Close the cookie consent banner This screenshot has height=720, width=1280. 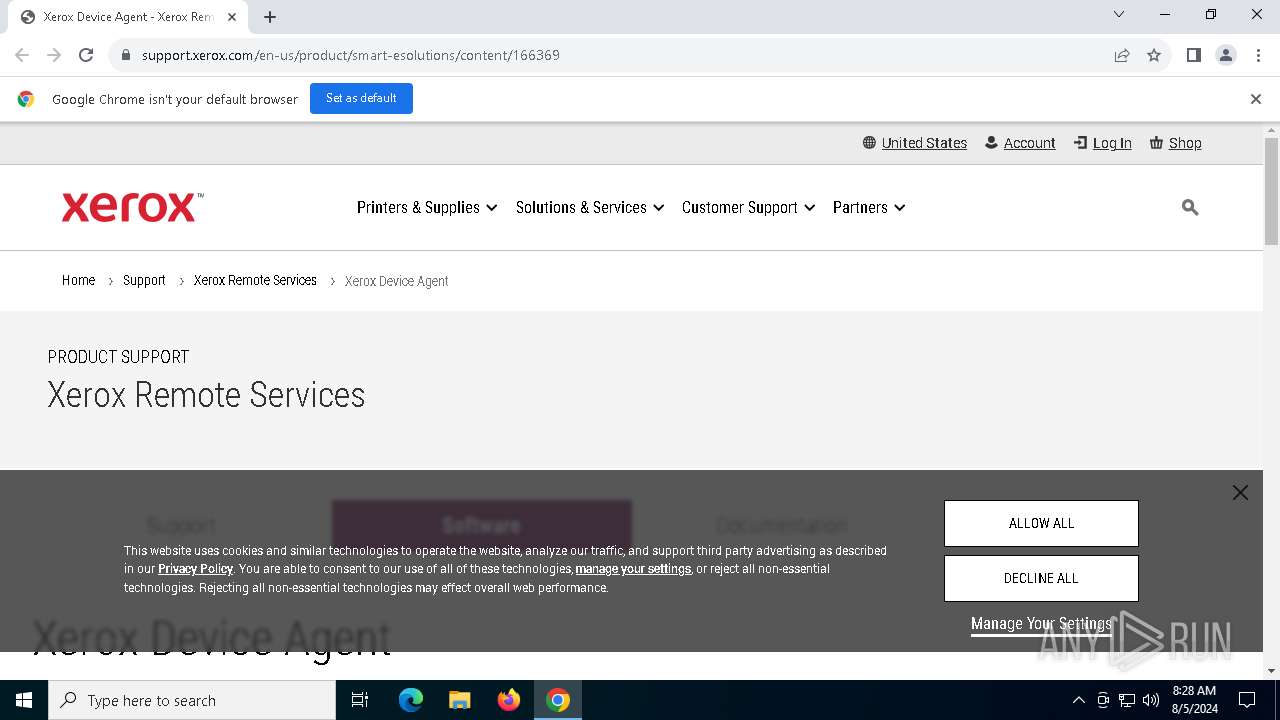(1240, 492)
